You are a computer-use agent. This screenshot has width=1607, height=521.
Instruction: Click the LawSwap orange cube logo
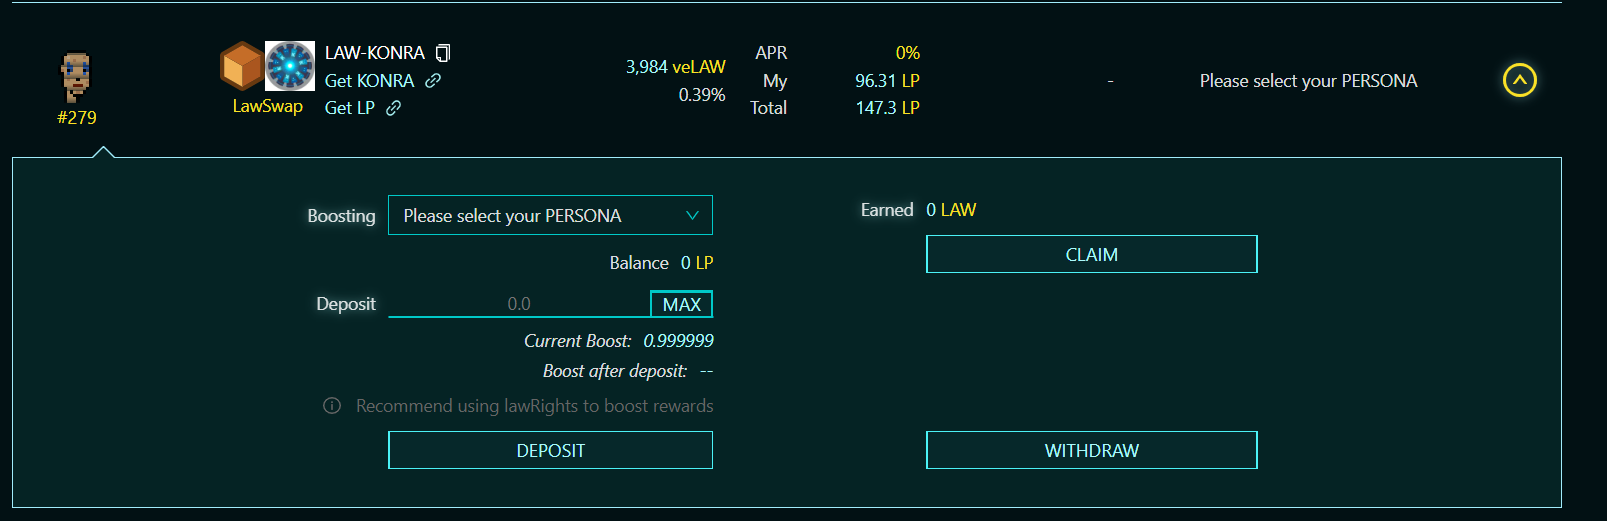coord(242,66)
